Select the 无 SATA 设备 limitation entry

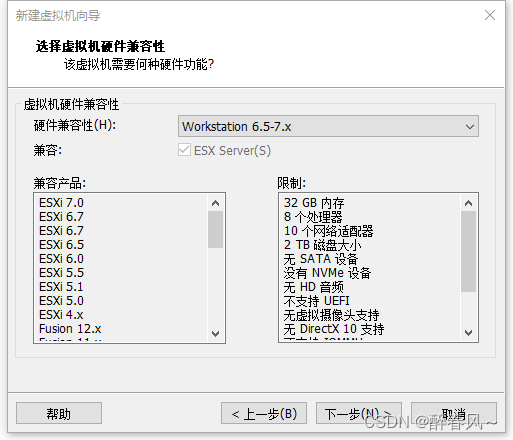click(321, 259)
